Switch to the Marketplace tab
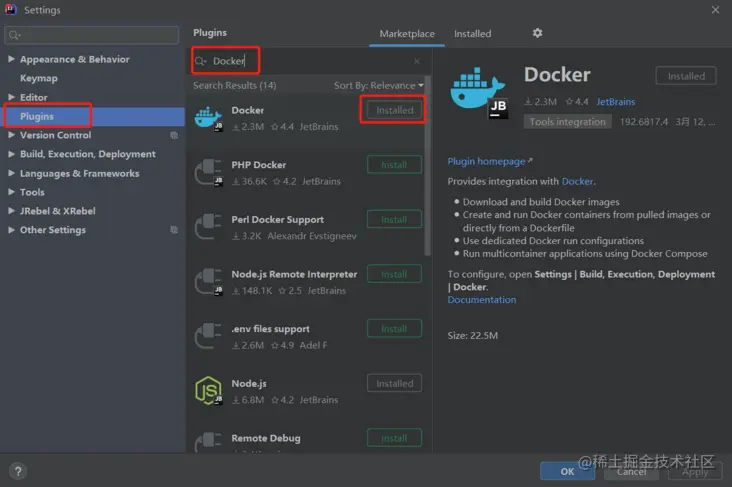This screenshot has width=732, height=487. tap(407, 34)
